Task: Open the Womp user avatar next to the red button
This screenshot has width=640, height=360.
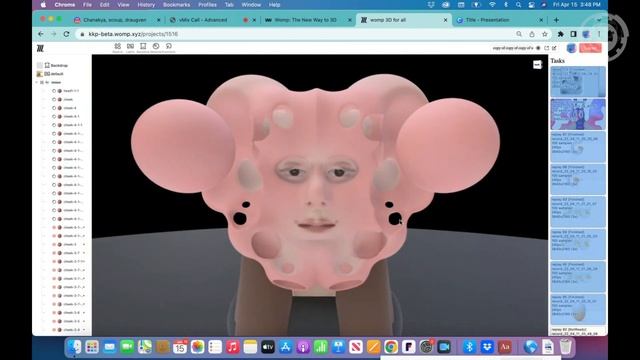Action: [x=571, y=48]
